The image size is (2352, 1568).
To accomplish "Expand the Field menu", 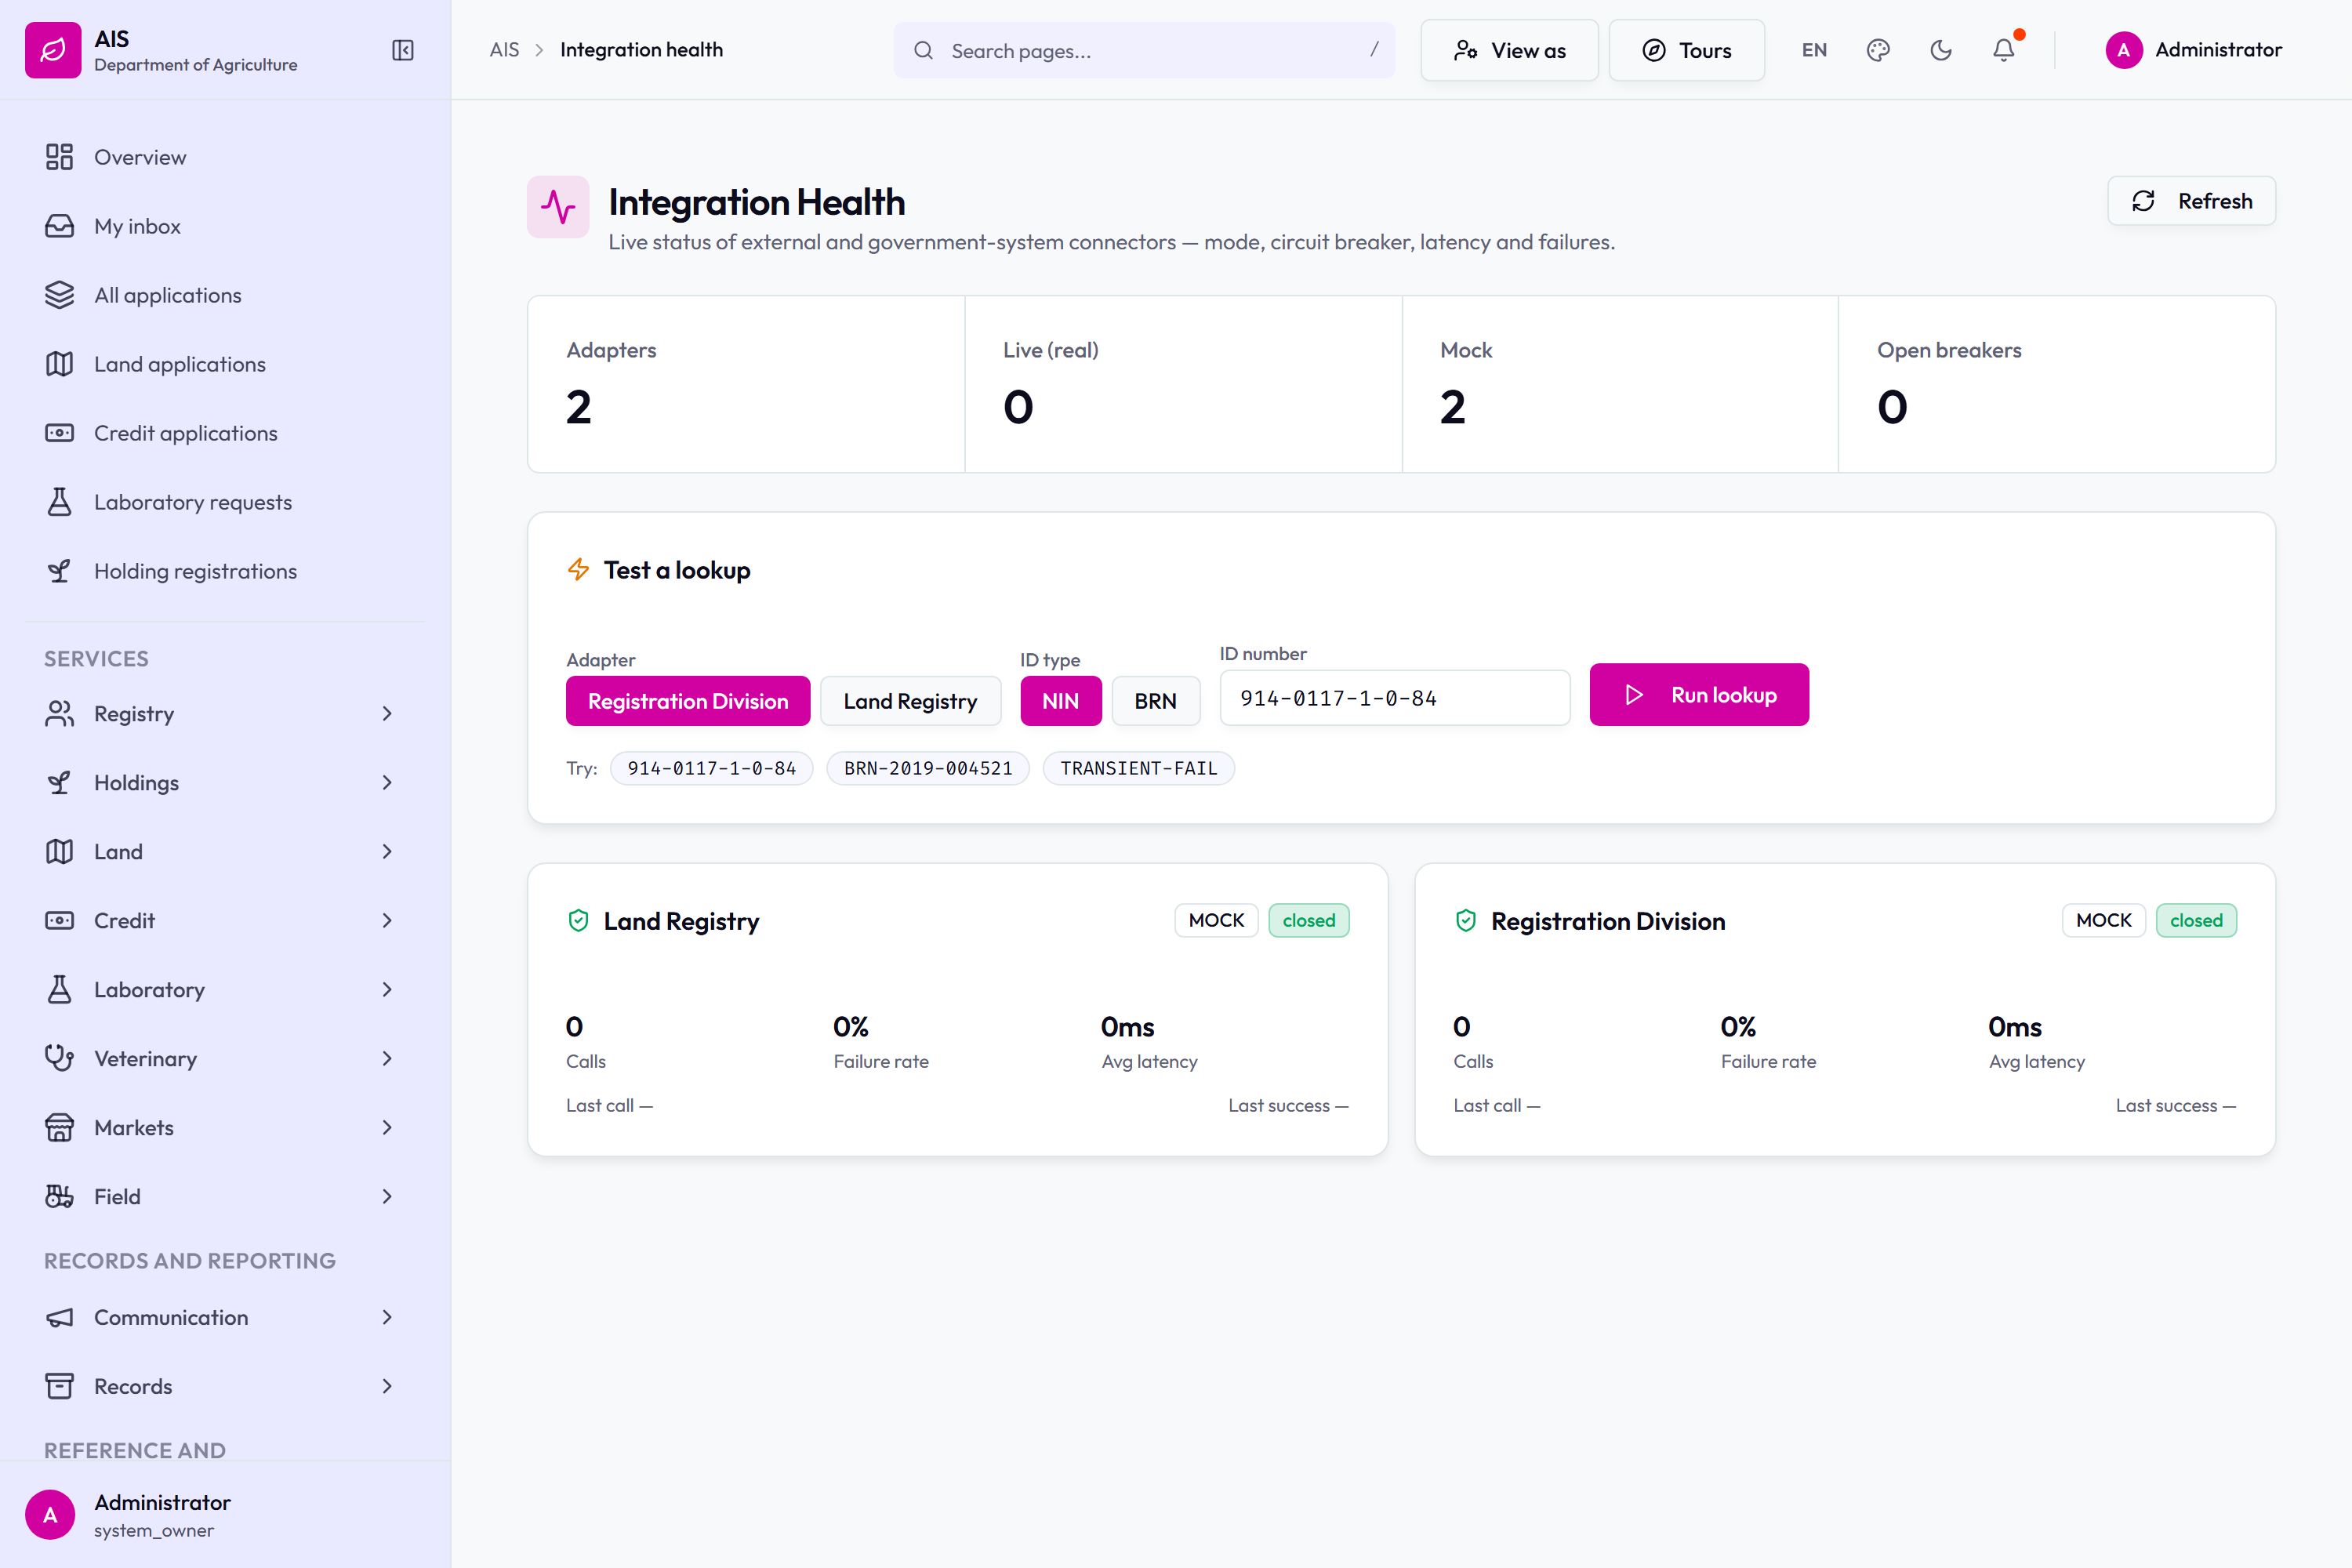I will coord(224,1197).
